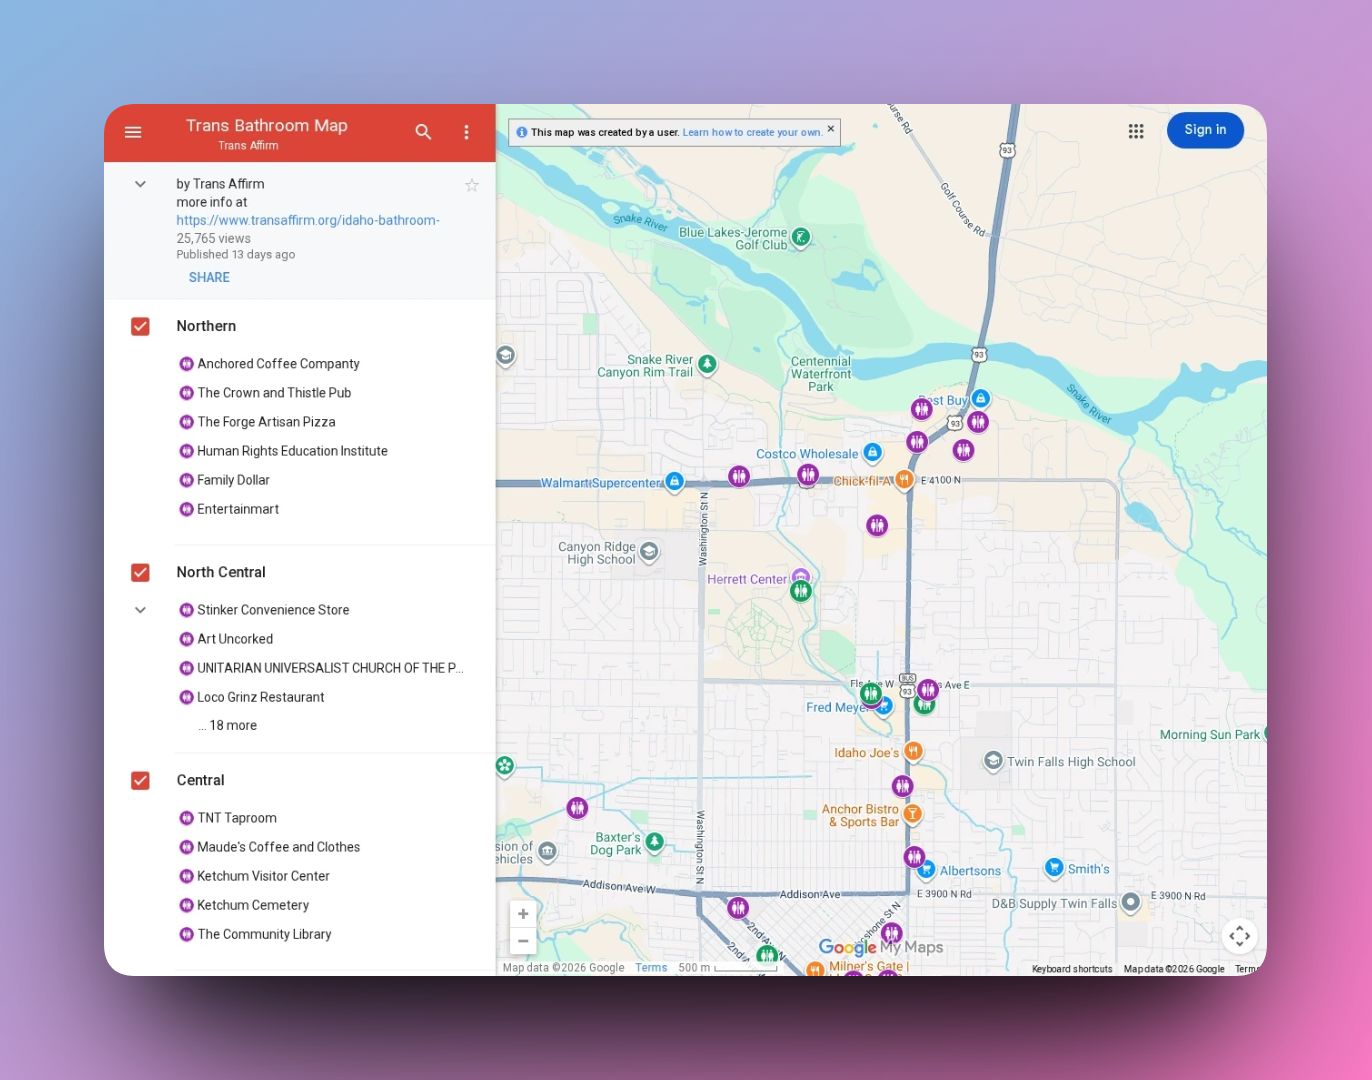Click the Smith's shopping cart marker
The height and width of the screenshot is (1080, 1372).
coord(1053,867)
